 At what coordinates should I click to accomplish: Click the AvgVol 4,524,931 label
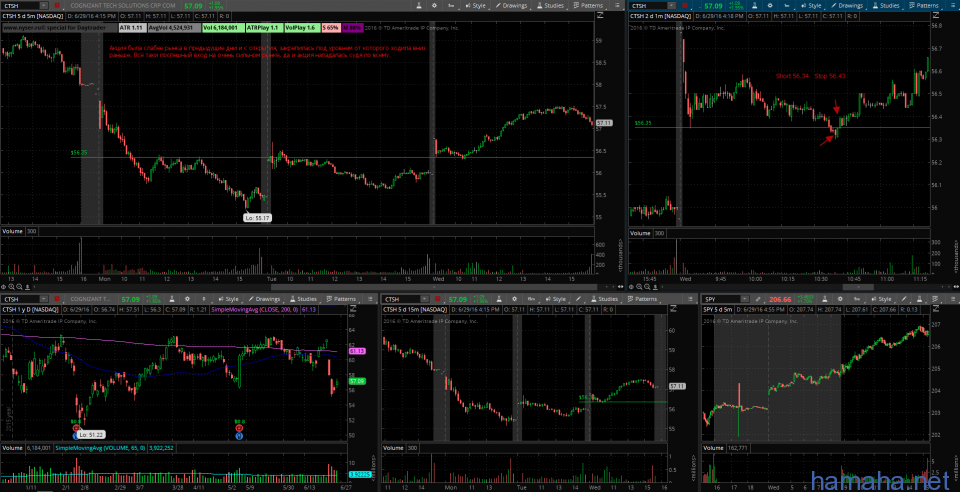click(x=173, y=28)
